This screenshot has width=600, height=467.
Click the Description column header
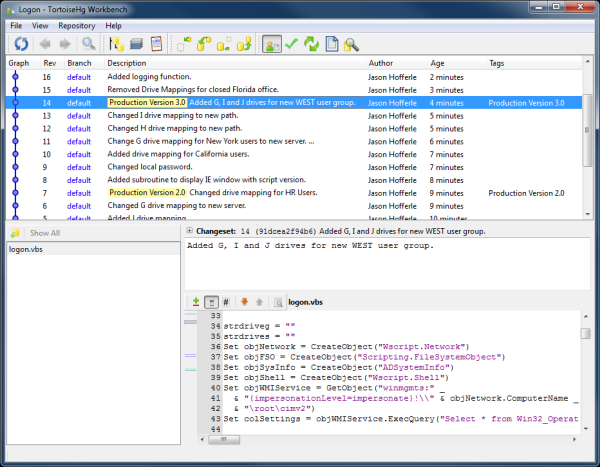tap(235, 63)
